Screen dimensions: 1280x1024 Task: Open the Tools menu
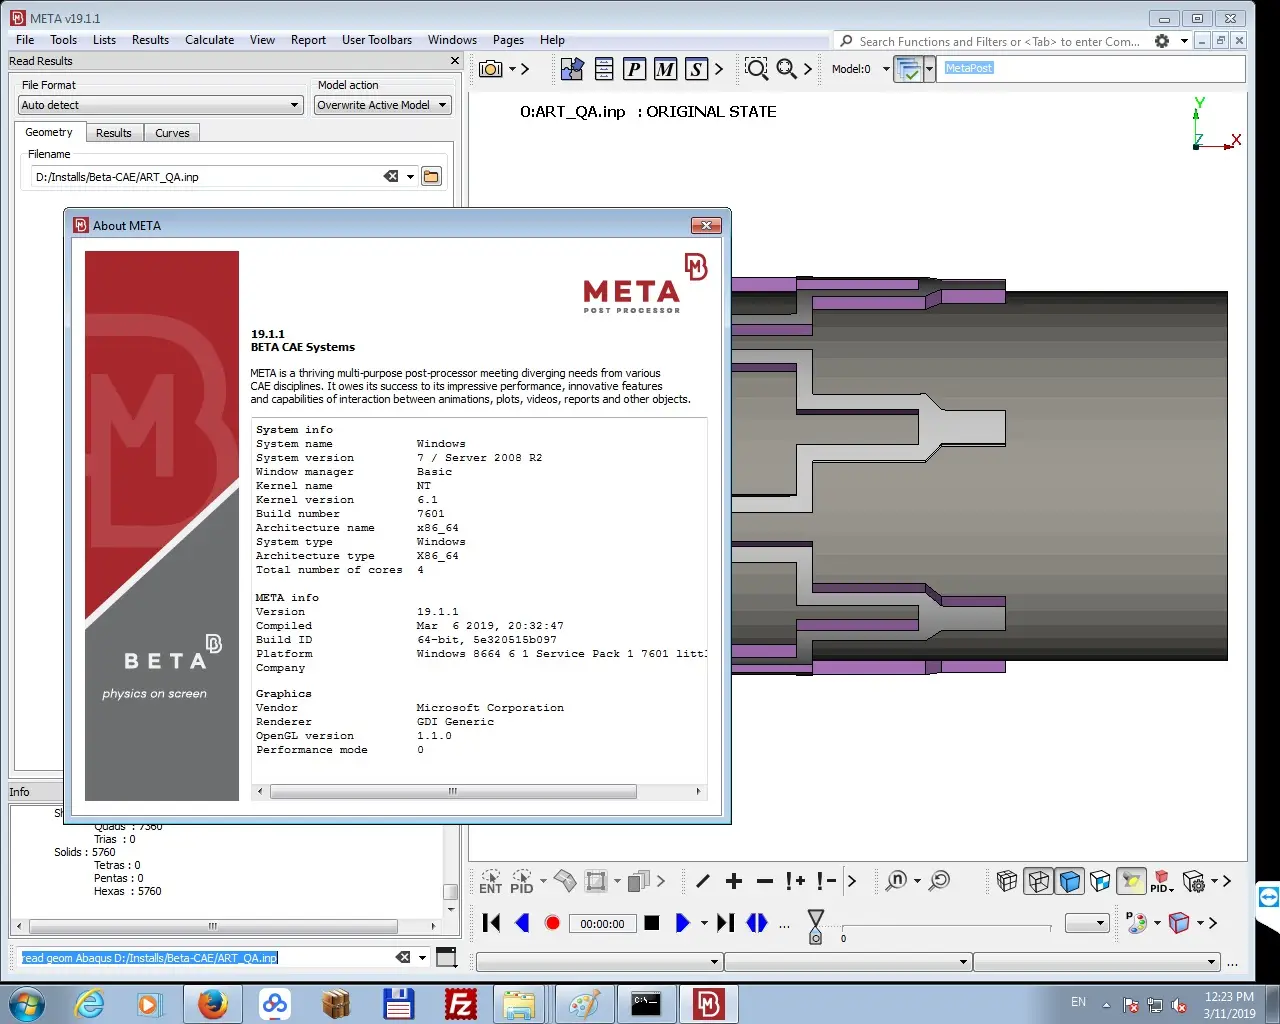click(64, 40)
